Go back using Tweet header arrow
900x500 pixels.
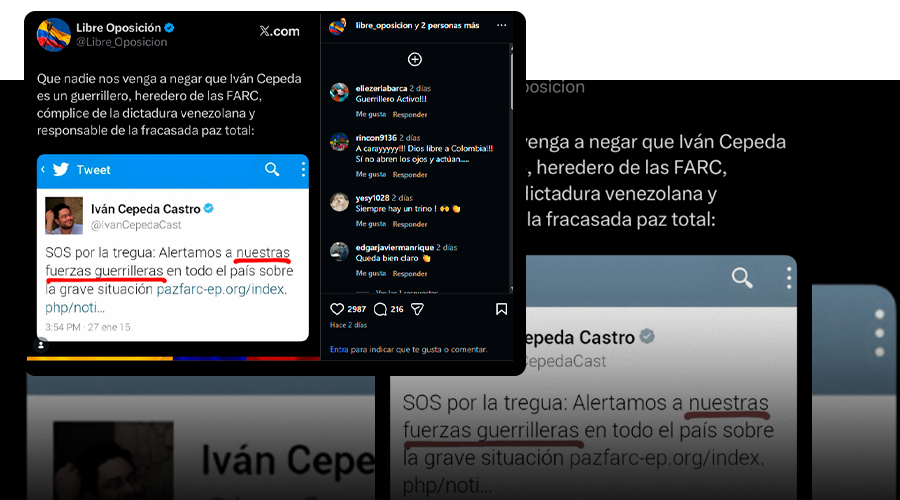(43, 169)
